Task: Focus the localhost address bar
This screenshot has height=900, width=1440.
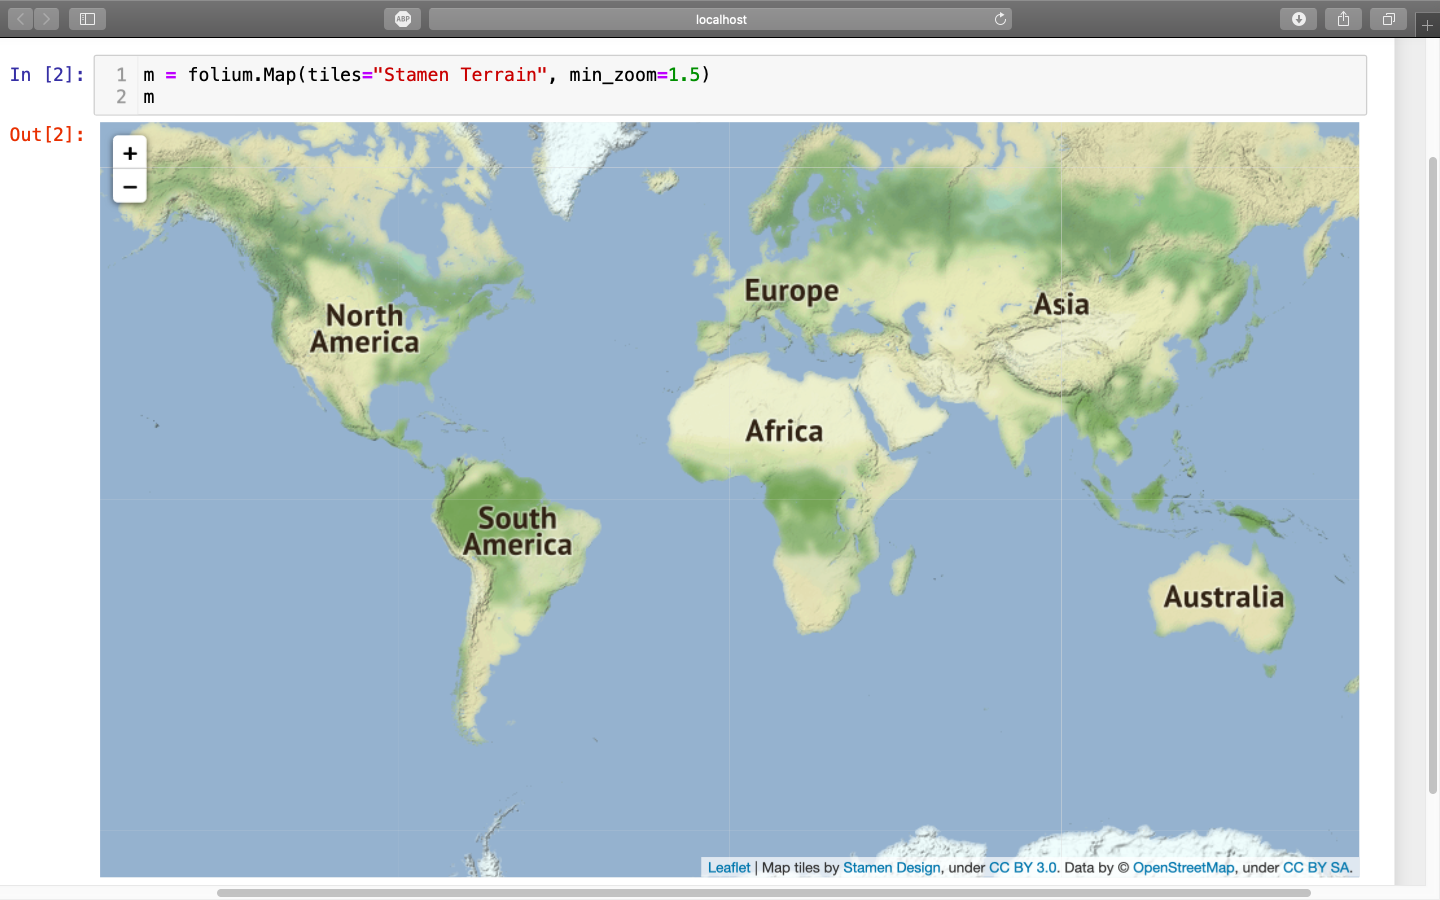Action: [720, 19]
